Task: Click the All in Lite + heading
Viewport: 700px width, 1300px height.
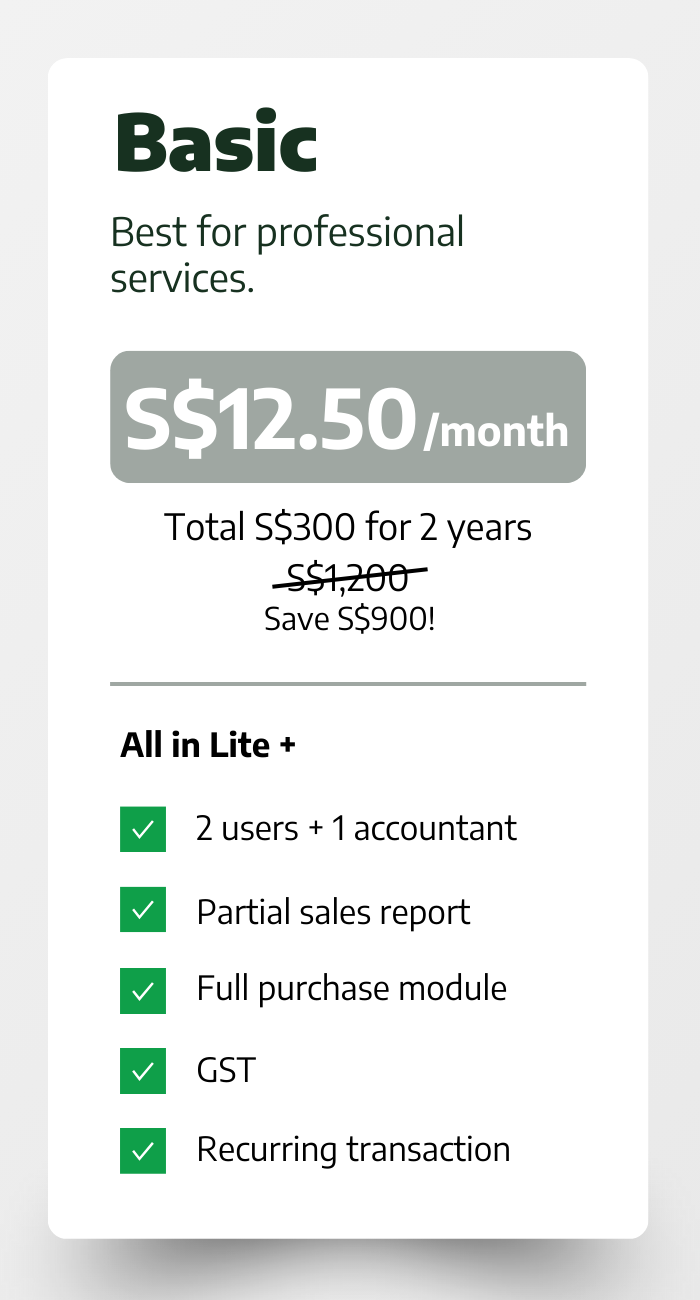Action: point(208,745)
